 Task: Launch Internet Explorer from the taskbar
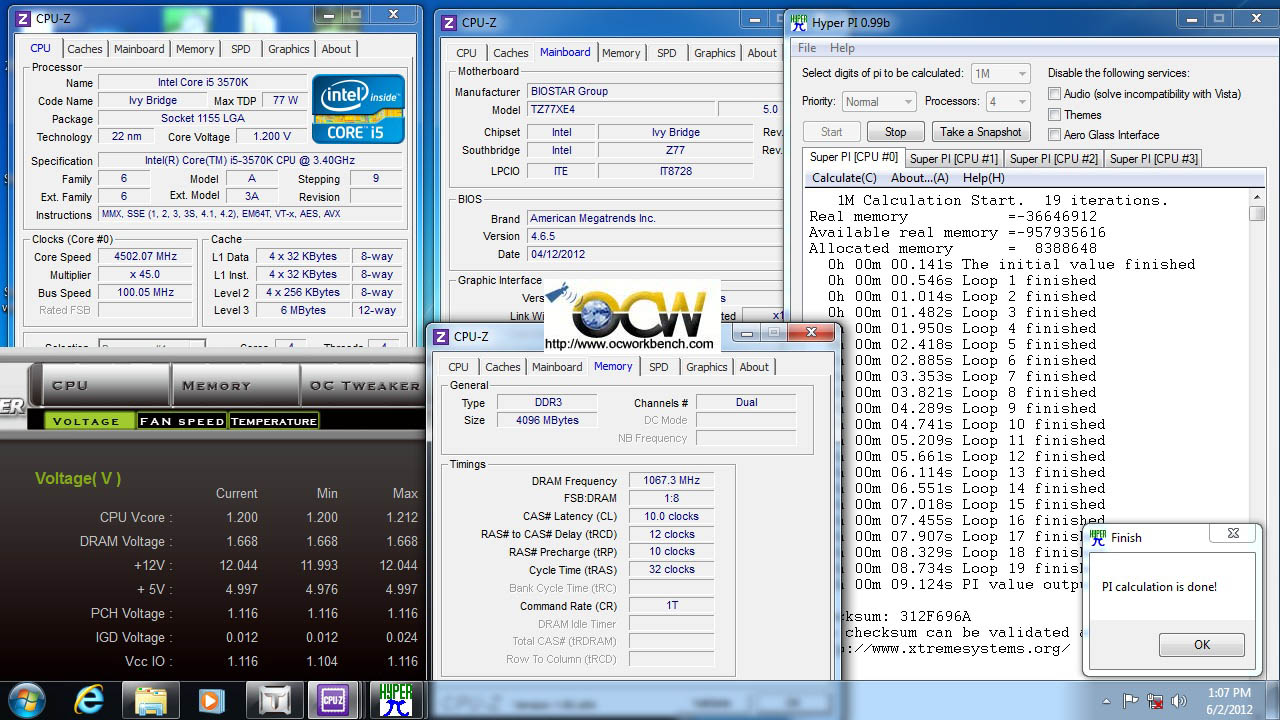(90, 699)
